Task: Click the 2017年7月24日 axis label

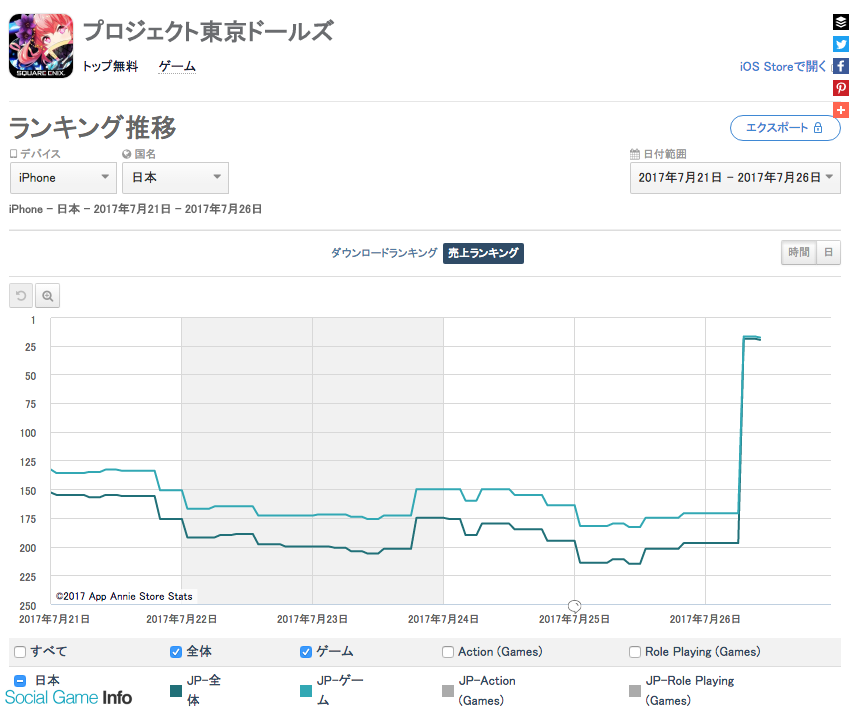Action: tap(443, 619)
